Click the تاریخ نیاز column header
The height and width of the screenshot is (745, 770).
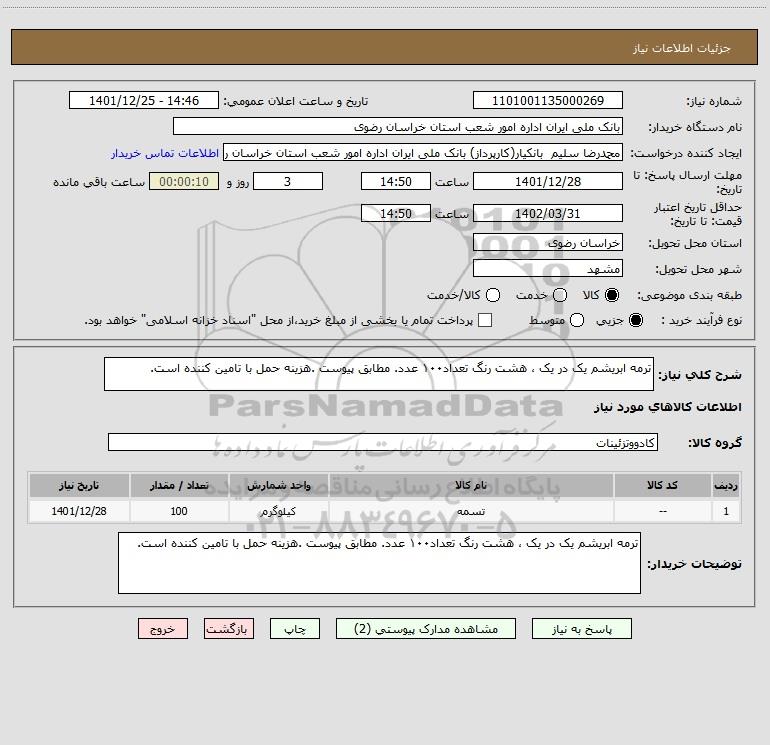coord(79,485)
